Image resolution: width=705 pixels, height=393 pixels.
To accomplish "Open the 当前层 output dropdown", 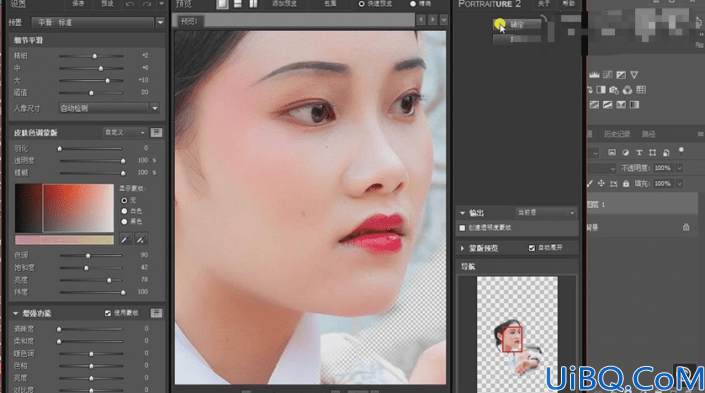I will 546,212.
